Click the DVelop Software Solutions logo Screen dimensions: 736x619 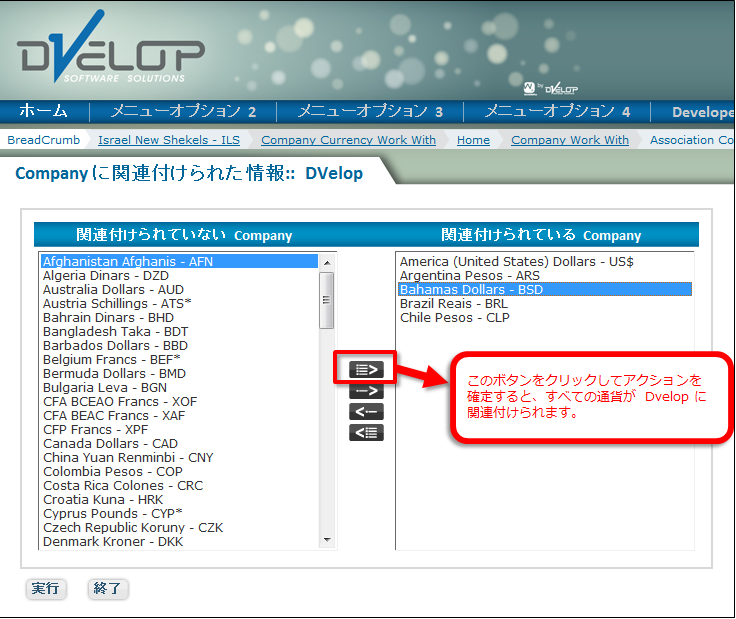tap(111, 47)
